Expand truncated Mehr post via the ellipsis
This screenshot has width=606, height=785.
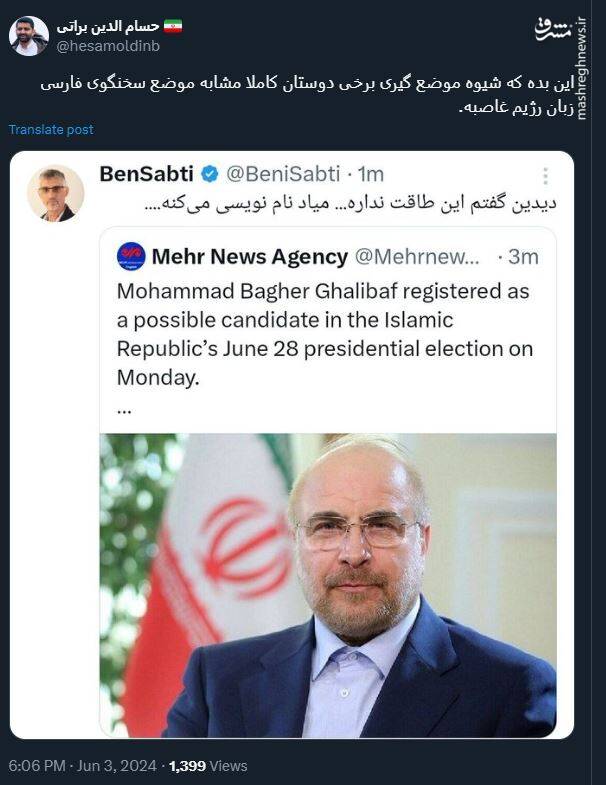pos(124,407)
